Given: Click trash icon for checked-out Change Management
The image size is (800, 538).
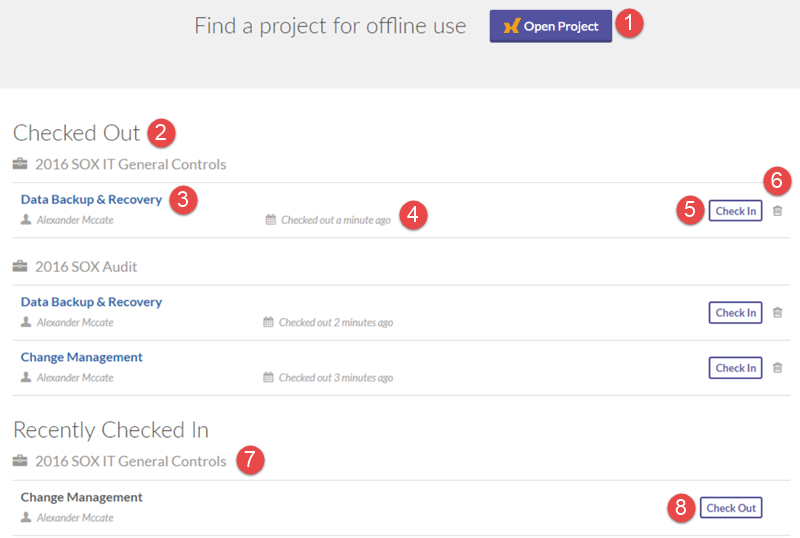Looking at the screenshot, I should click(x=778, y=368).
